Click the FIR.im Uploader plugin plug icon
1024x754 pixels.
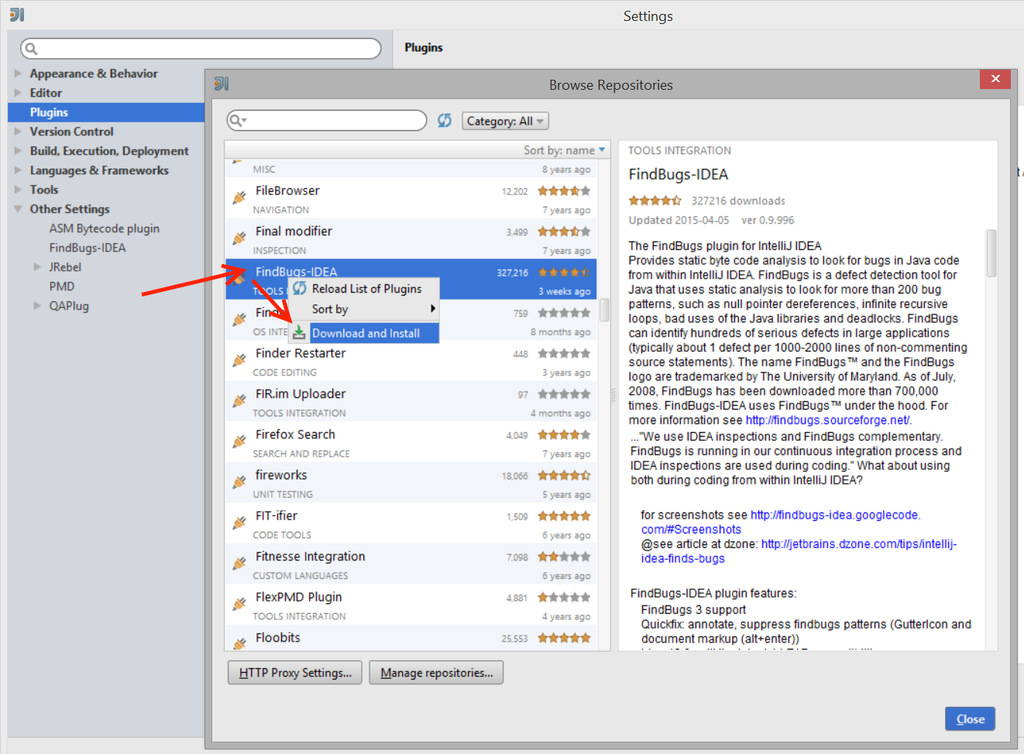coord(240,400)
